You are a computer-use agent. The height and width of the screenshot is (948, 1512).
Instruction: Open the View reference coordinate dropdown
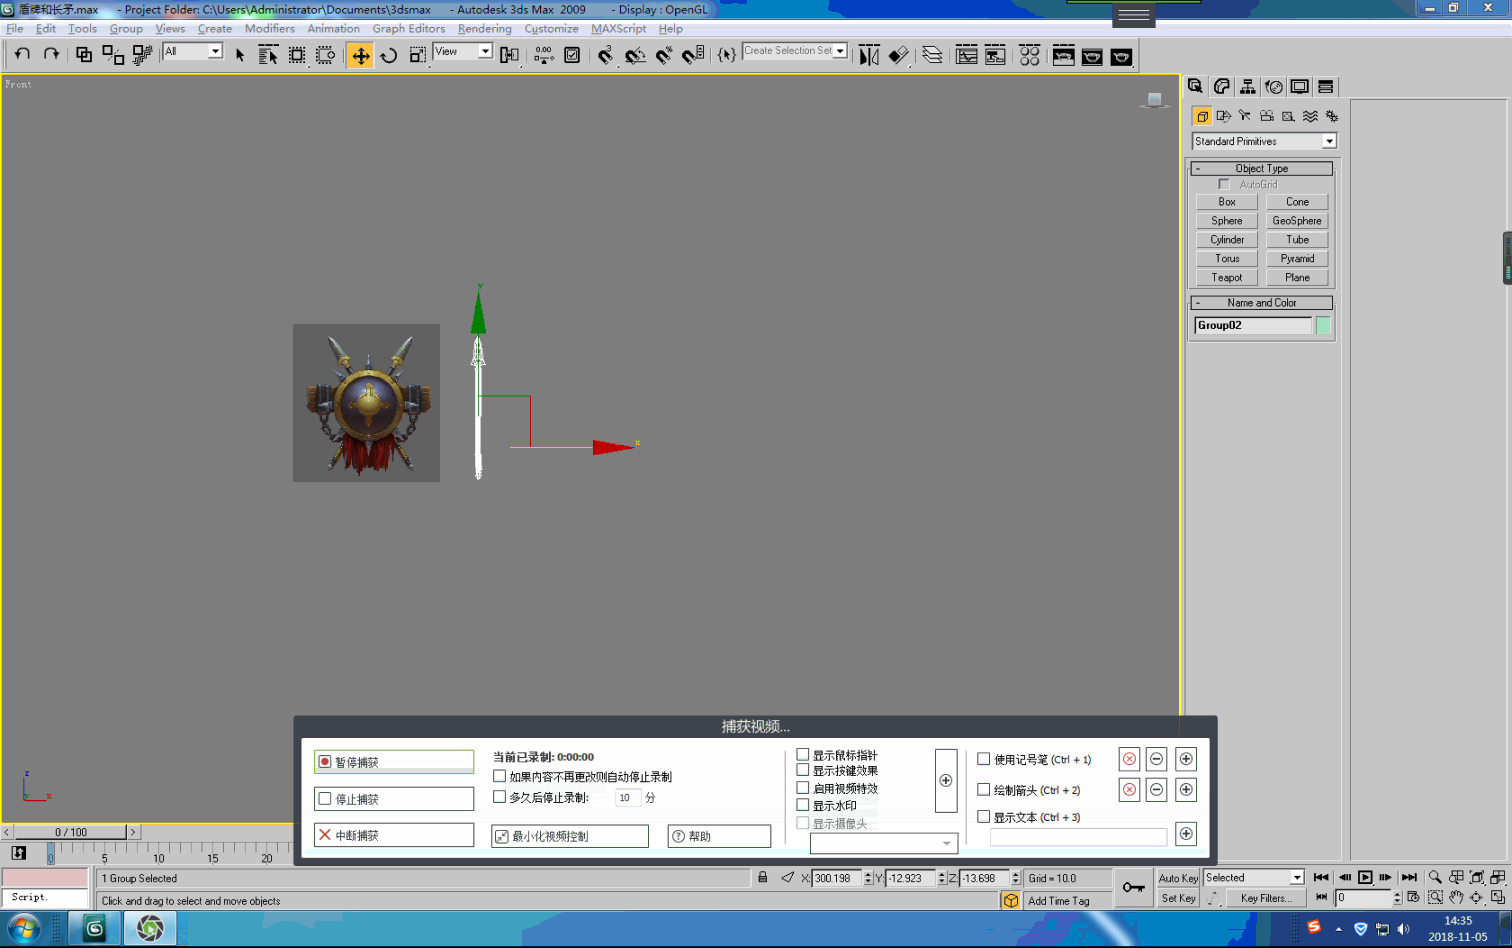tap(463, 51)
